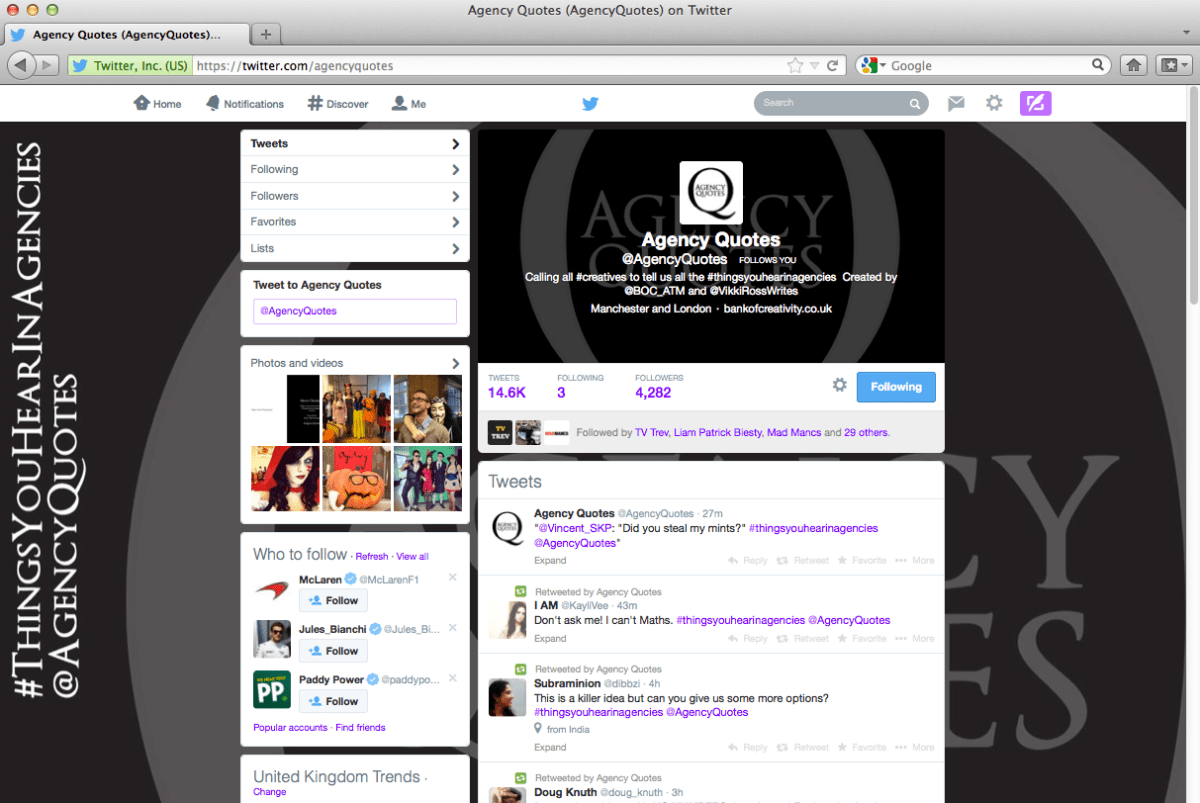Open user actions gear beside Following button
Screen dimensions: 1200x803
pos(840,386)
